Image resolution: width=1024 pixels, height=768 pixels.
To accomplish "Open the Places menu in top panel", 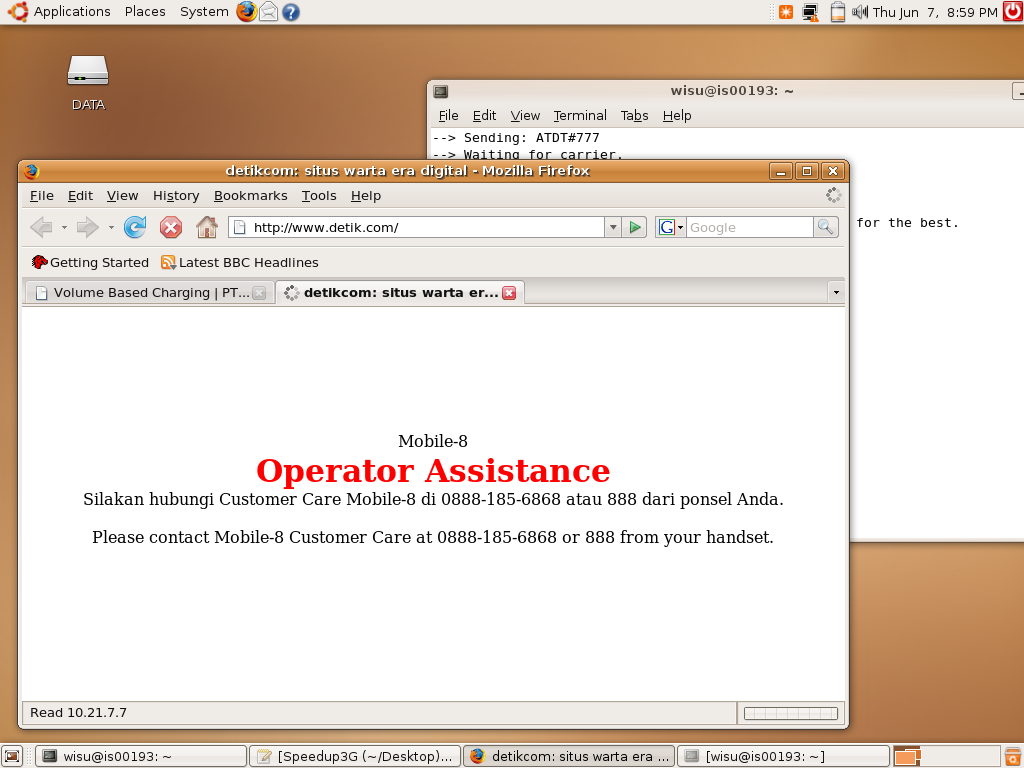I will 145,12.
